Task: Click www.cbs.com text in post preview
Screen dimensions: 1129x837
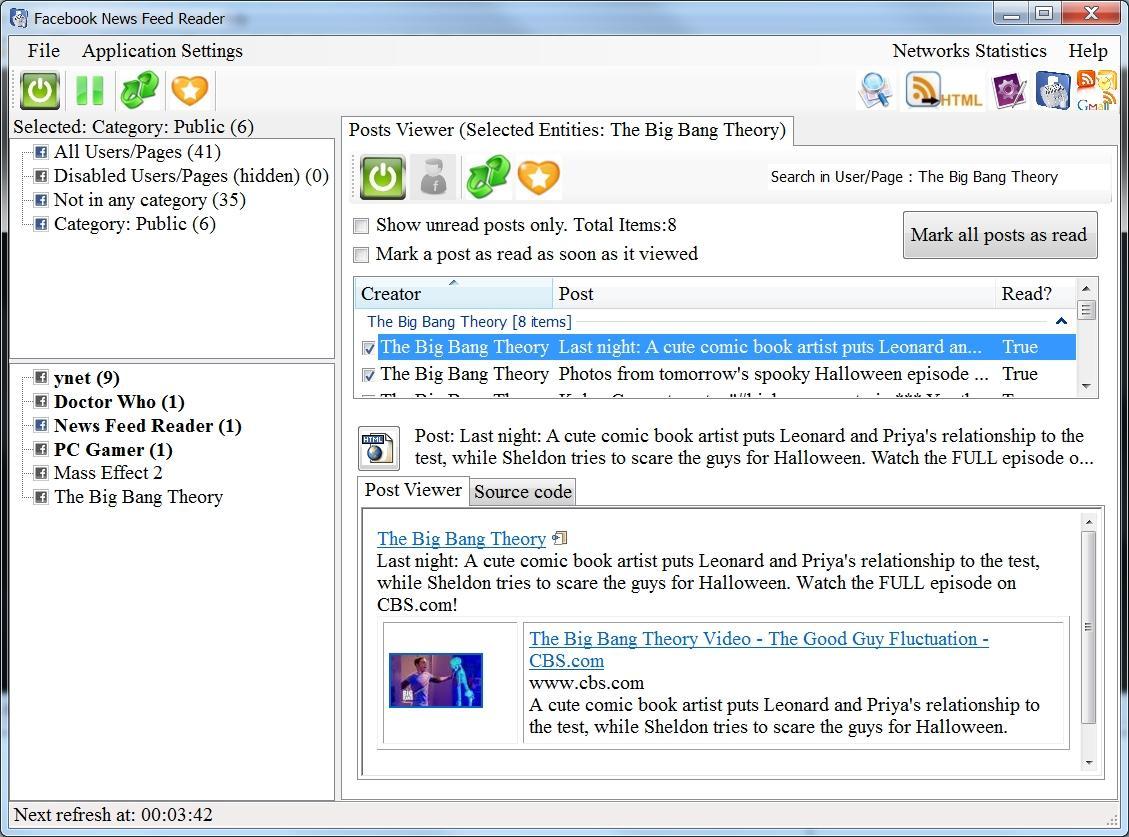Action: pos(586,682)
